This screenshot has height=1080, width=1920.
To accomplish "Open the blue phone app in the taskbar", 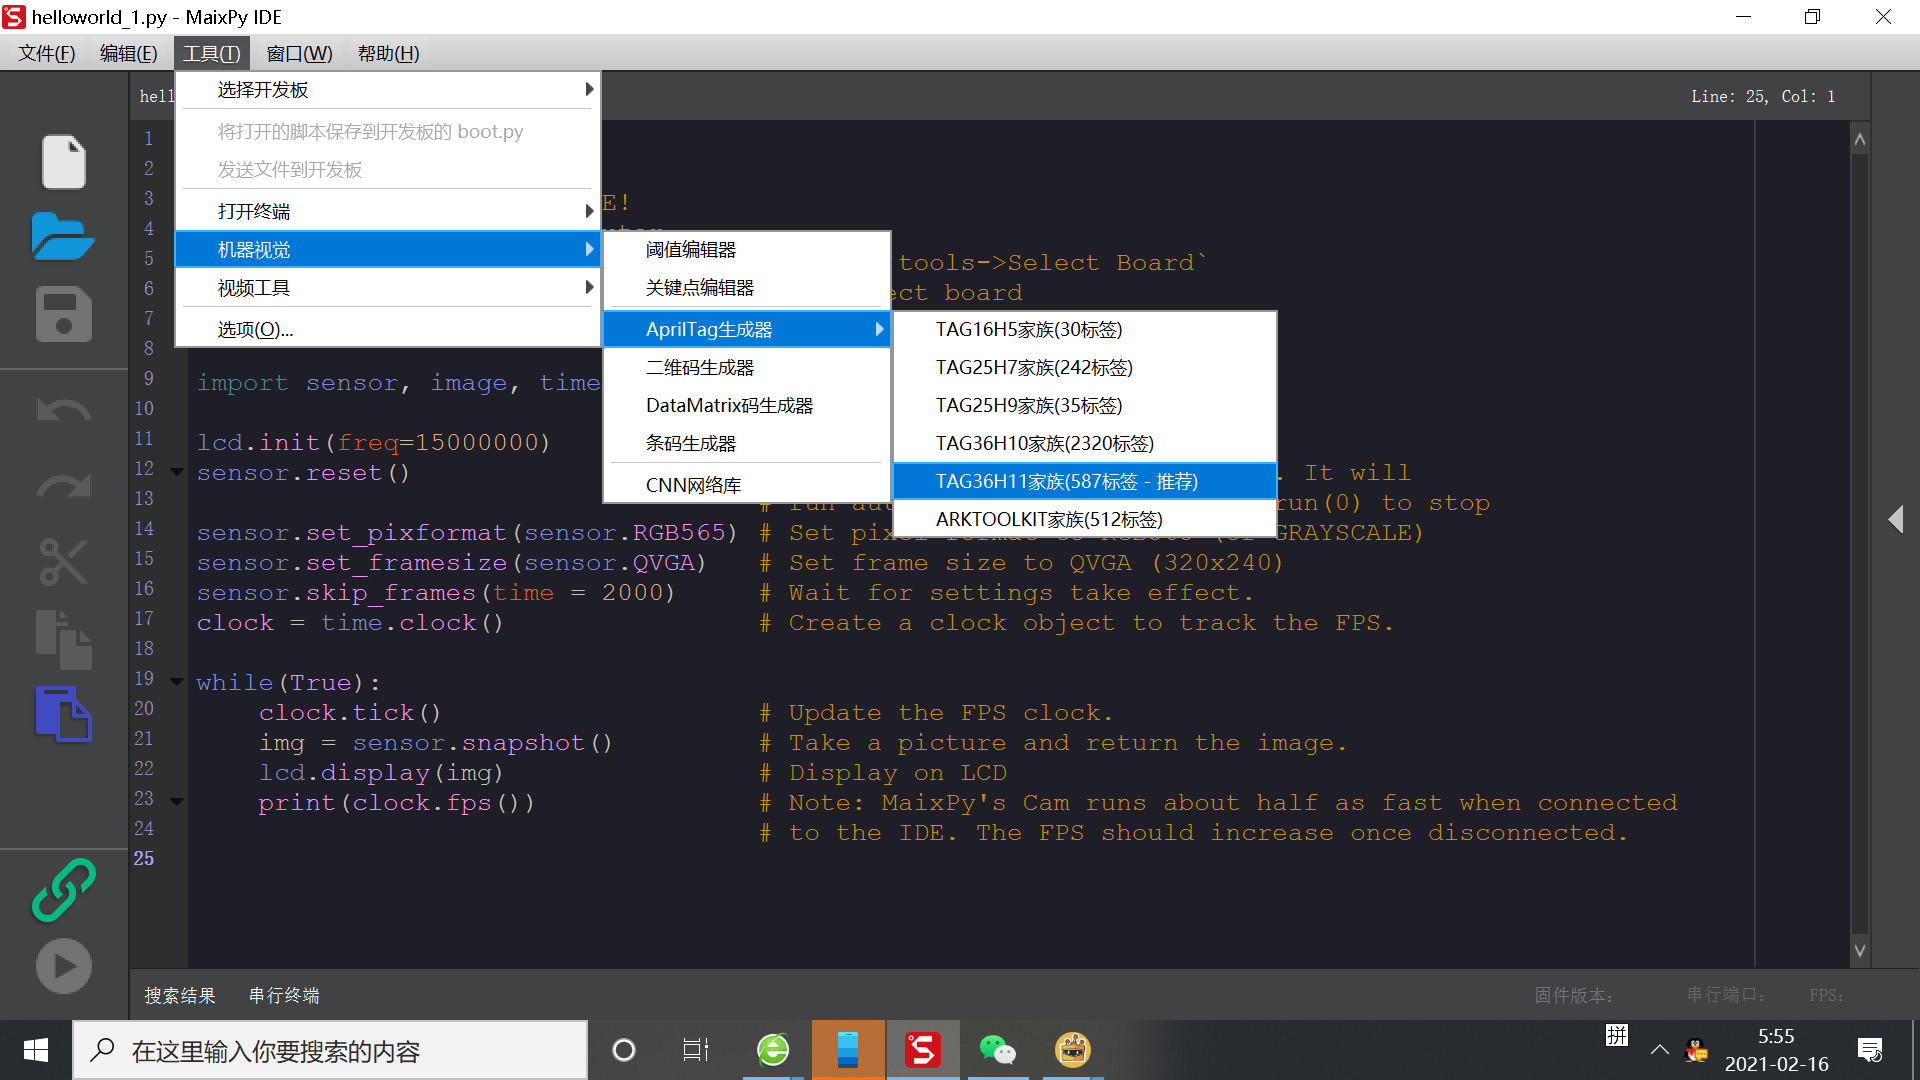I will pyautogui.click(x=848, y=1050).
